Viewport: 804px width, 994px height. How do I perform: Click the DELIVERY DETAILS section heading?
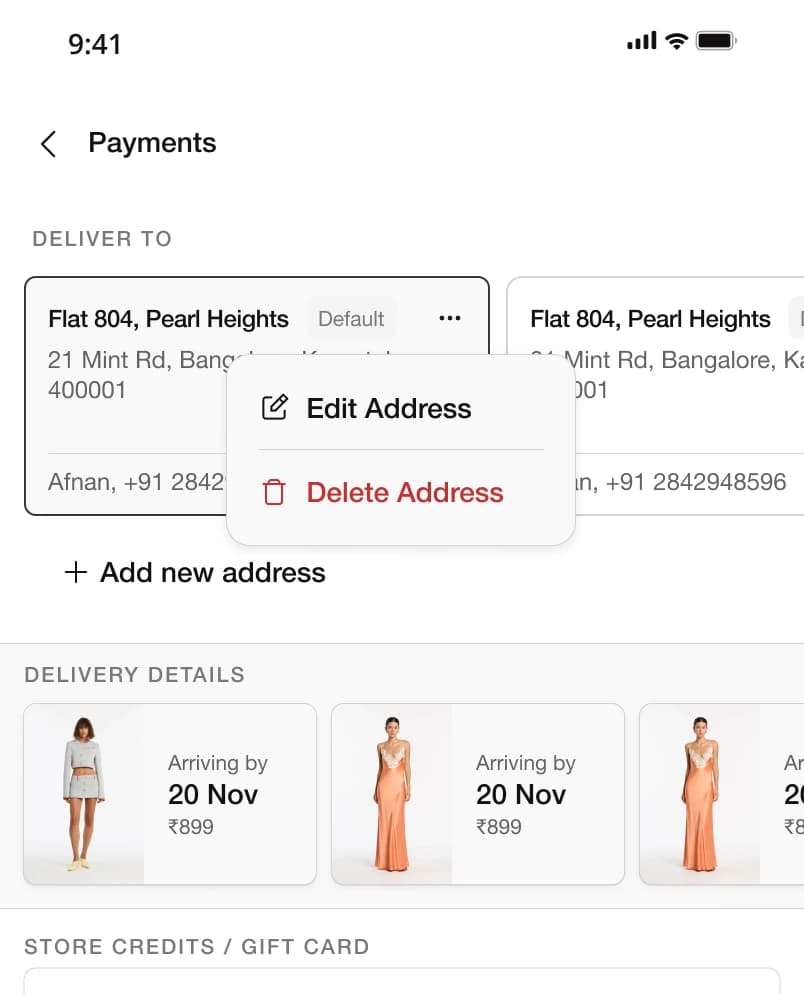coord(134,675)
